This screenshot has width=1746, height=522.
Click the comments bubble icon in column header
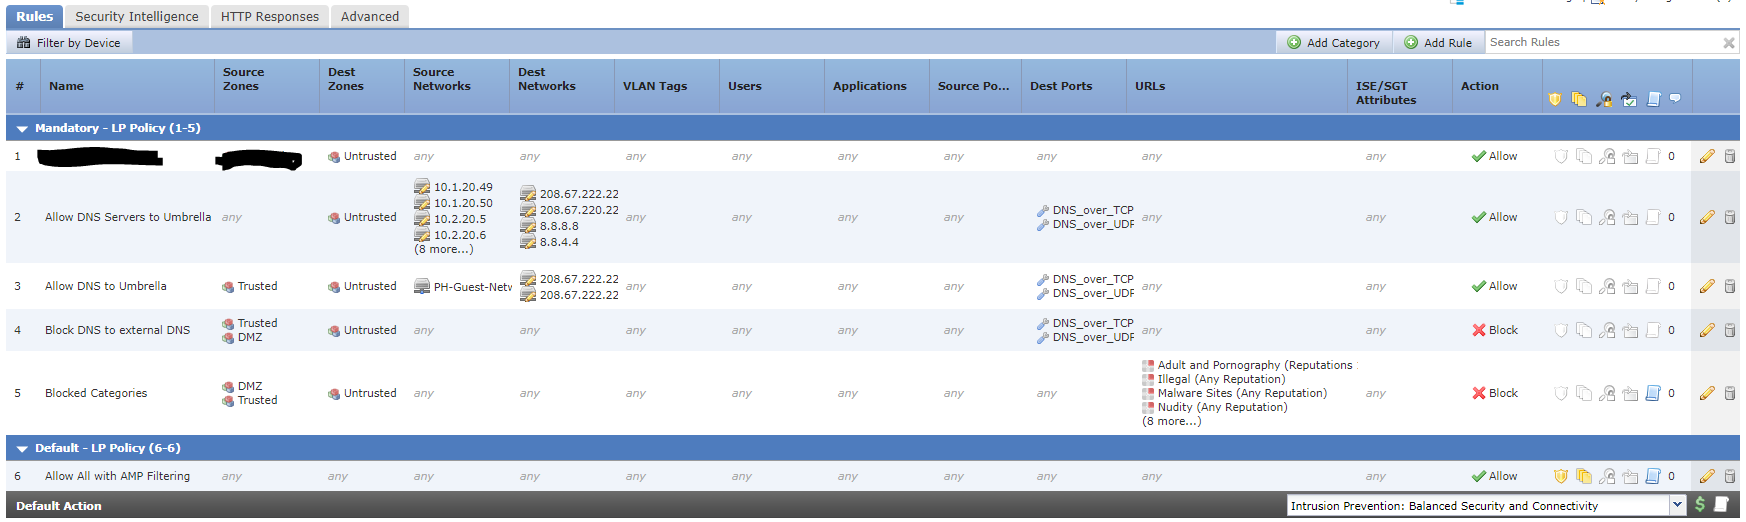click(1675, 98)
